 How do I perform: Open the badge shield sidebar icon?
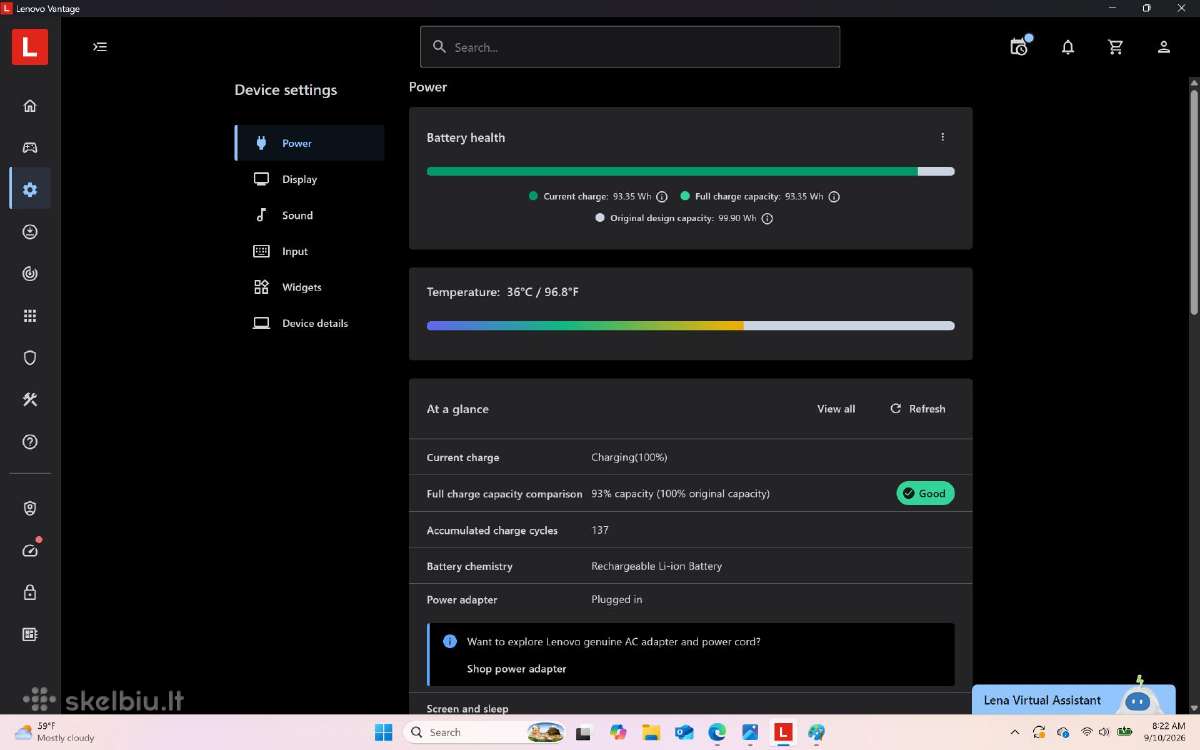(x=30, y=508)
